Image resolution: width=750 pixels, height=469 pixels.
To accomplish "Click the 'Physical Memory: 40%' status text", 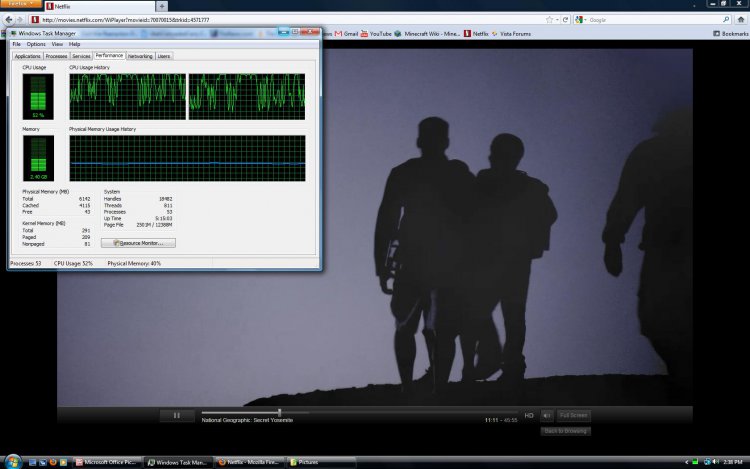I will click(x=134, y=263).
